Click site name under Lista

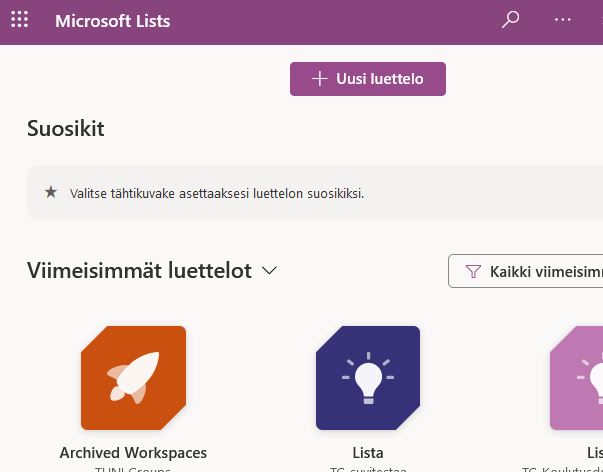[367, 468]
